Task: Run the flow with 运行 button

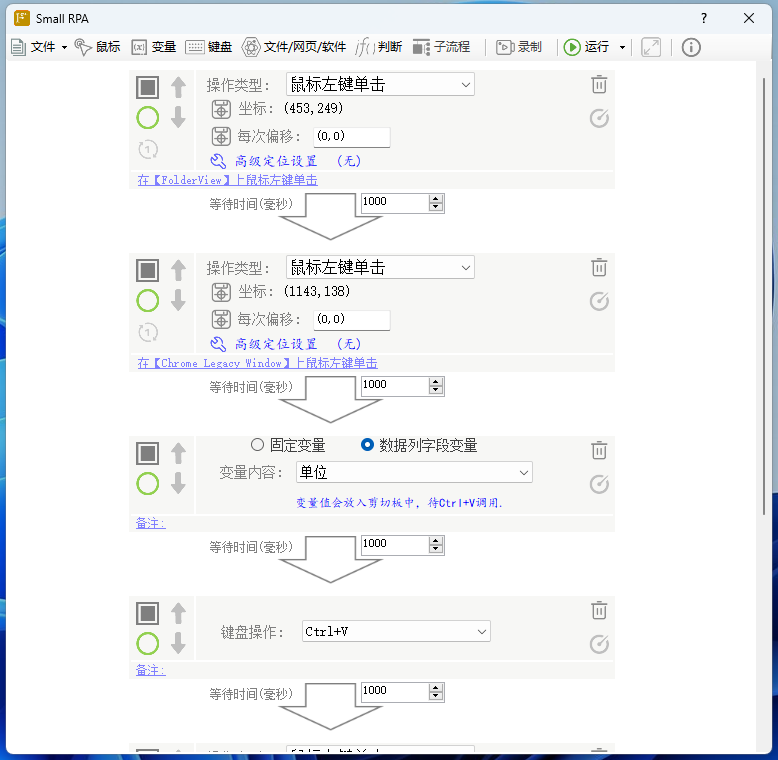Action: pyautogui.click(x=587, y=47)
